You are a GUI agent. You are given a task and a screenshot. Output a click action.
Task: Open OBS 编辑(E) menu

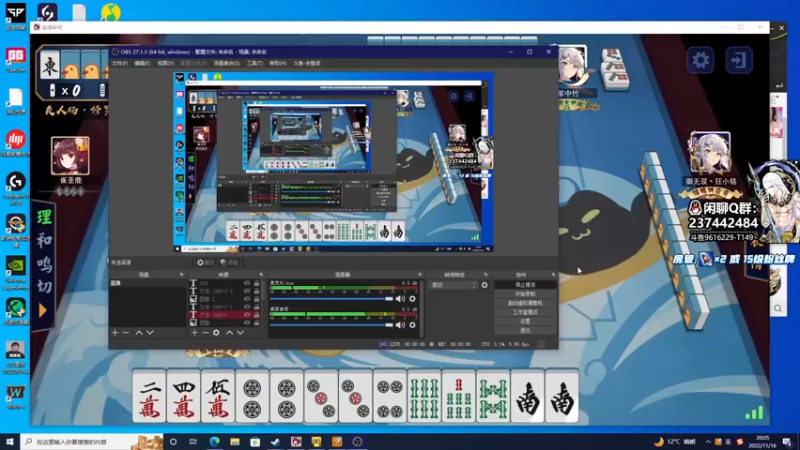coord(142,63)
